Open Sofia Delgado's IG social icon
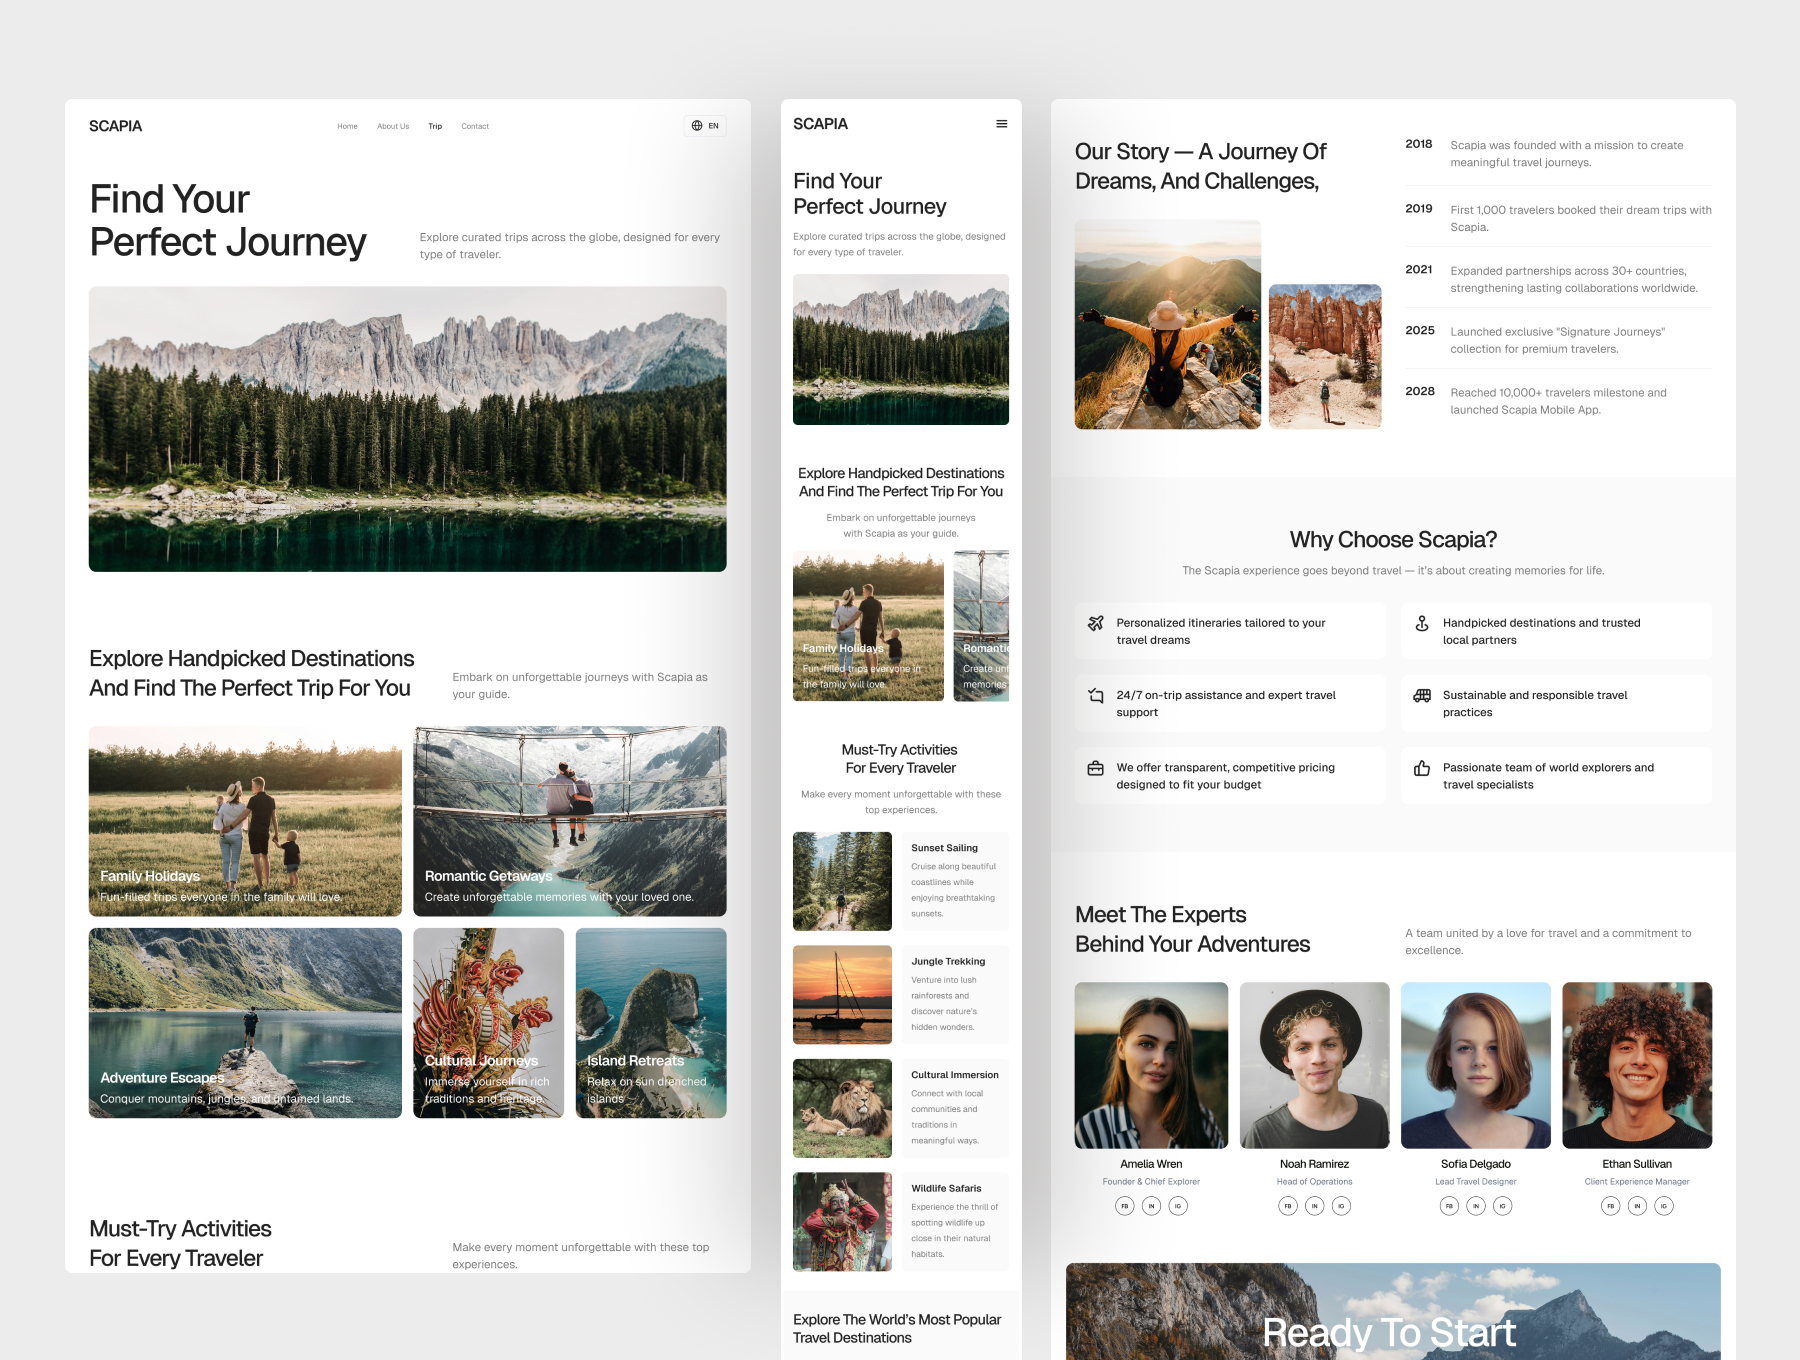The height and width of the screenshot is (1360, 1800). click(x=1503, y=1206)
